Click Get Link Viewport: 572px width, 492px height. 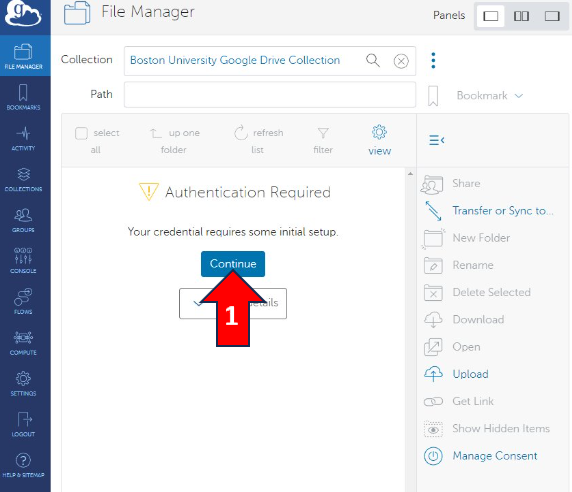tap(459, 402)
